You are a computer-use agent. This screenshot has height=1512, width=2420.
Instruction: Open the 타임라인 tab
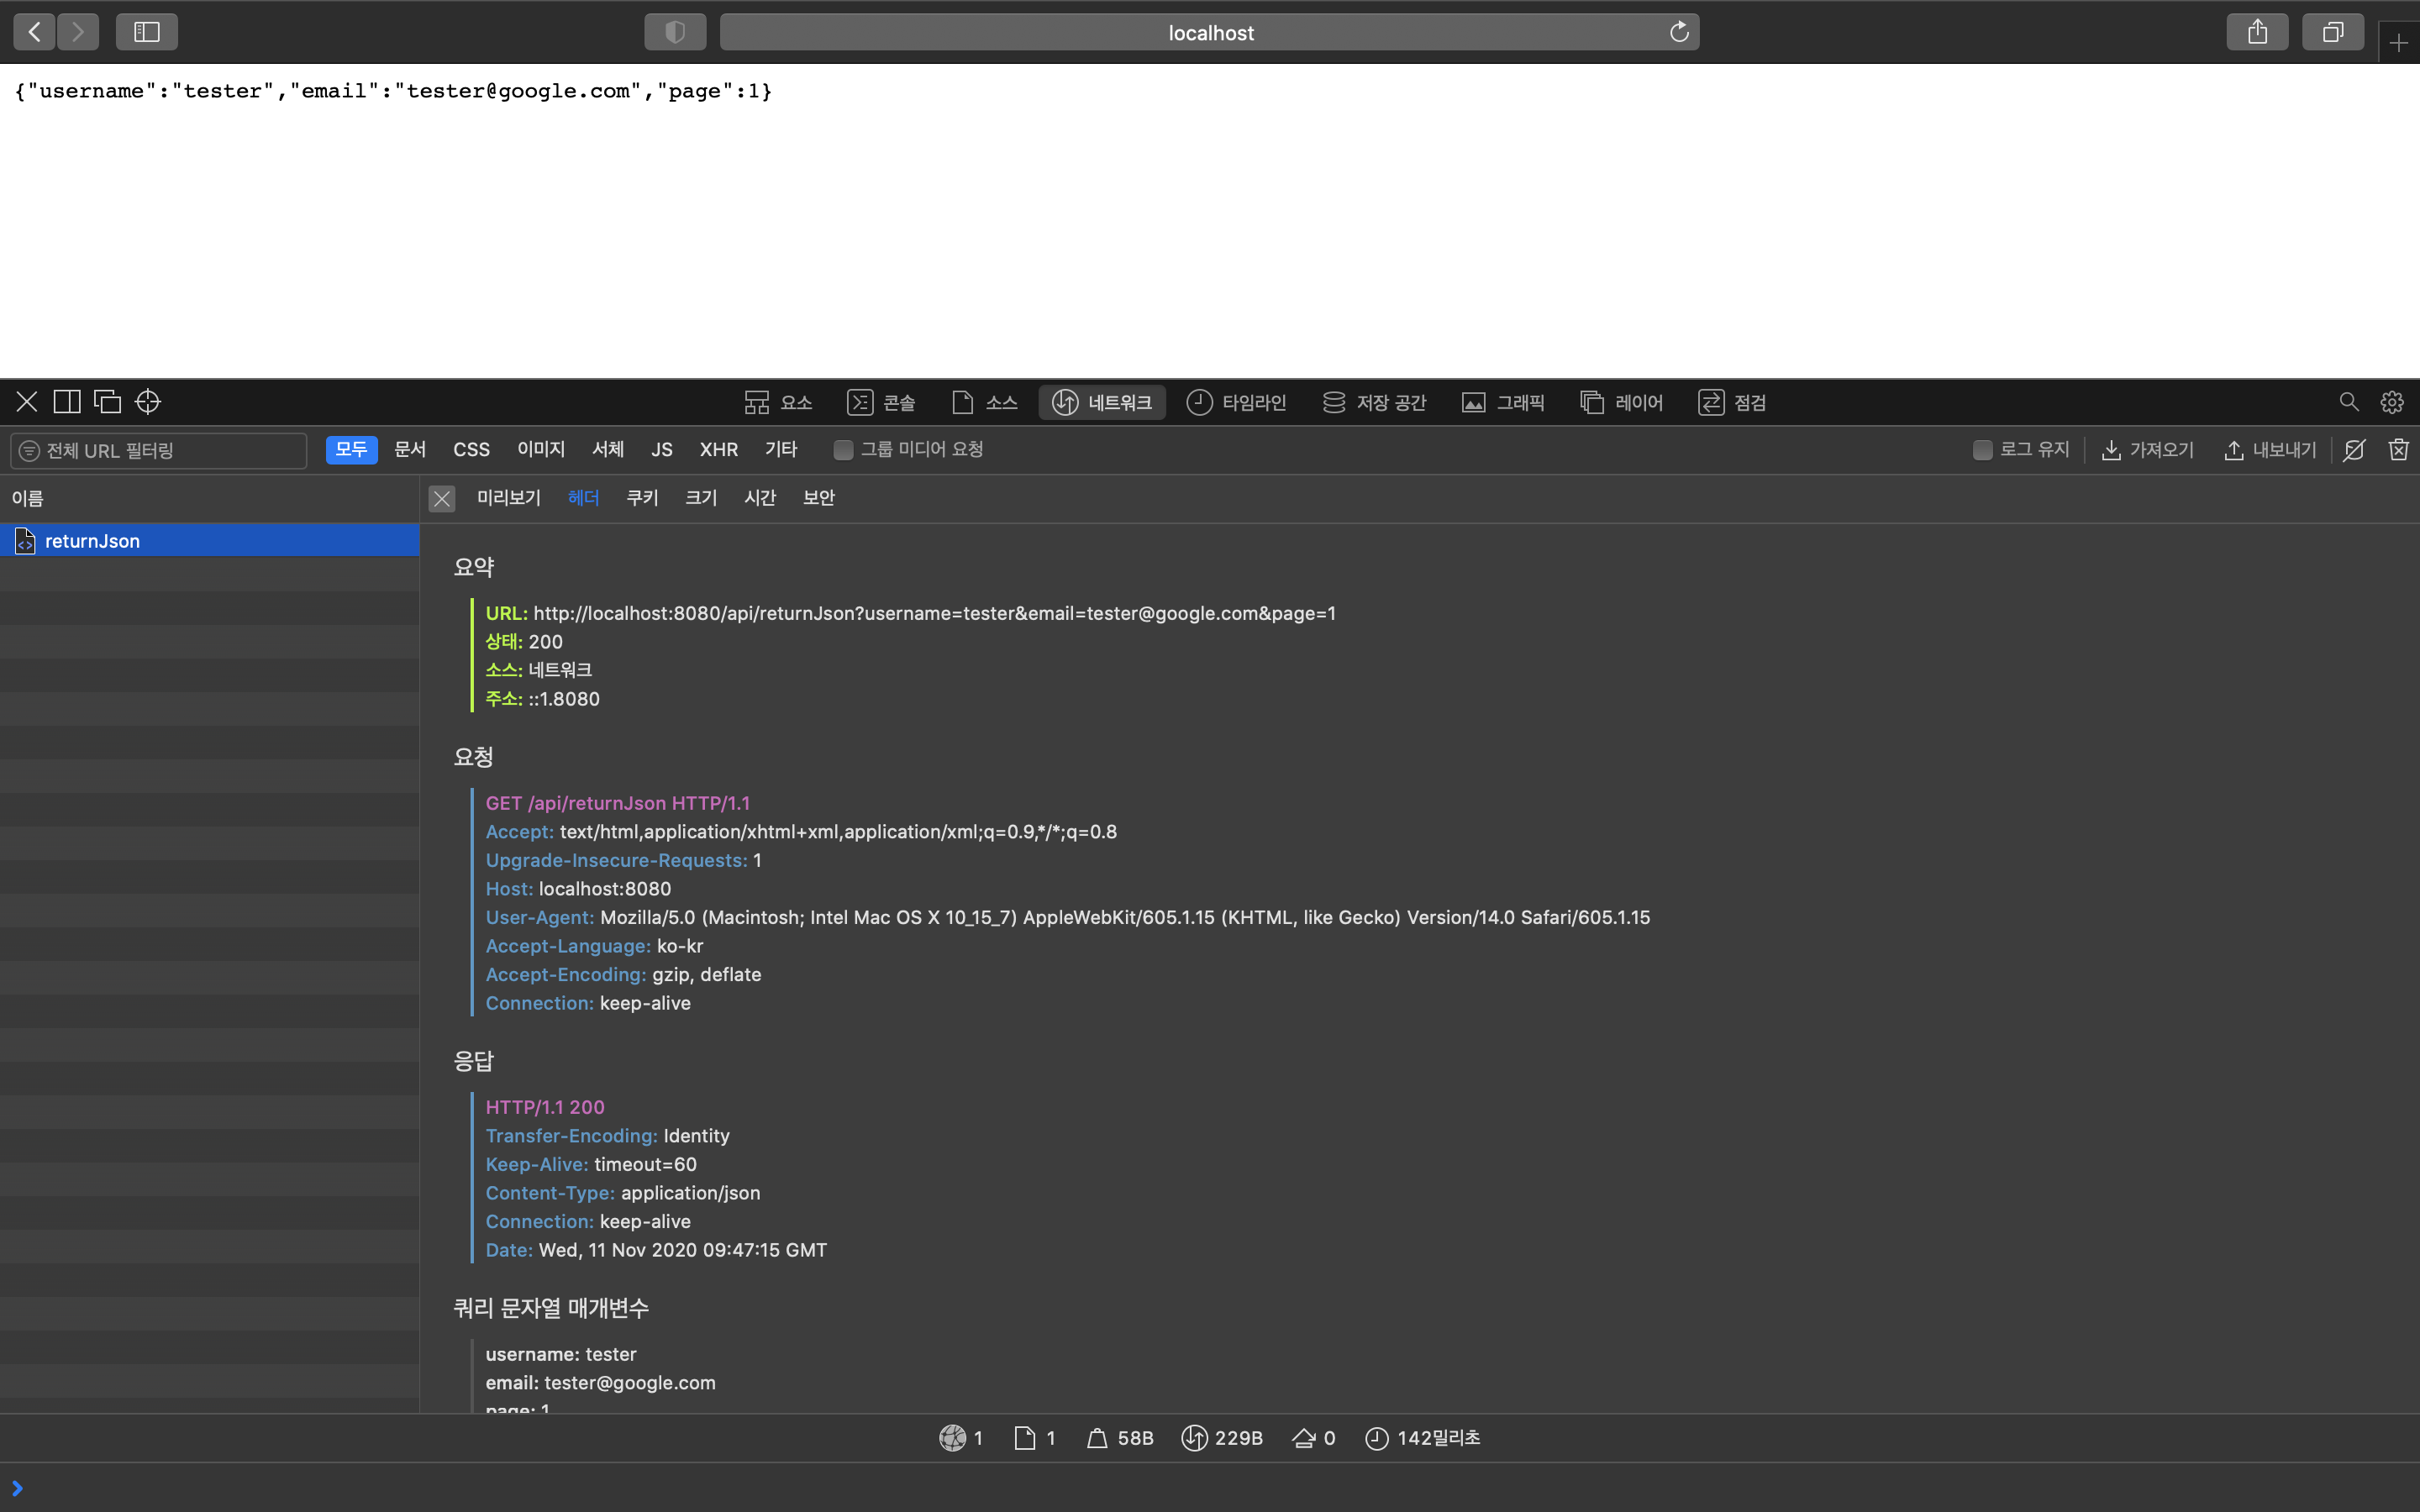(1236, 402)
